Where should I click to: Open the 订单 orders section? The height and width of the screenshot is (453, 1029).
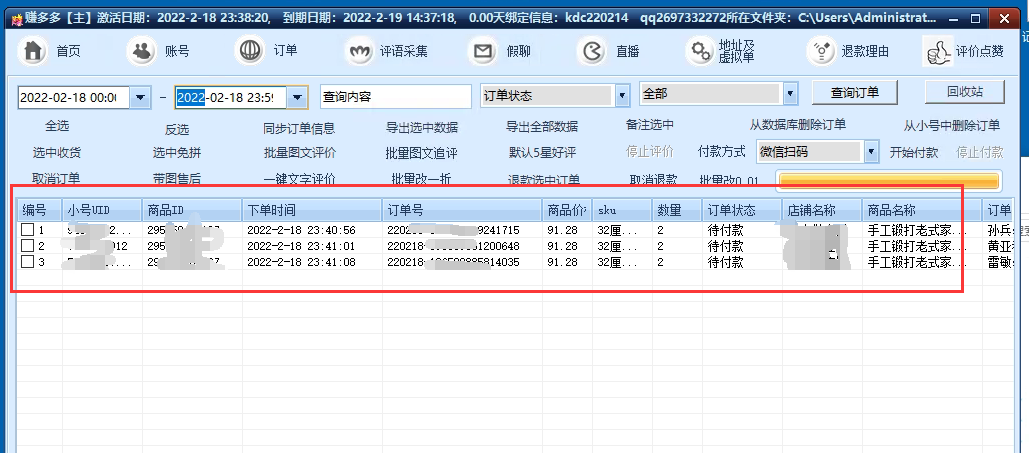pyautogui.click(x=267, y=51)
